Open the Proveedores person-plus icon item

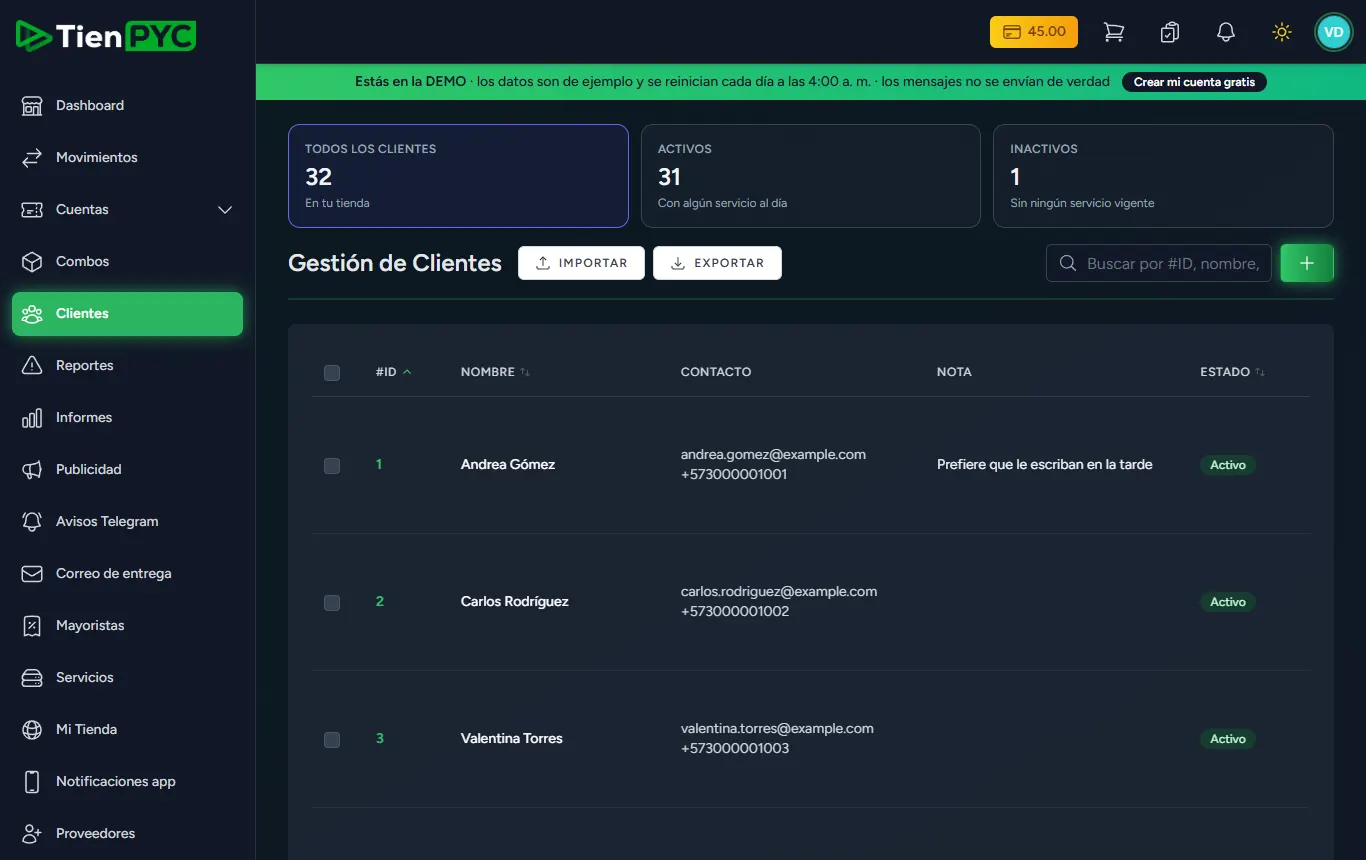coord(127,833)
